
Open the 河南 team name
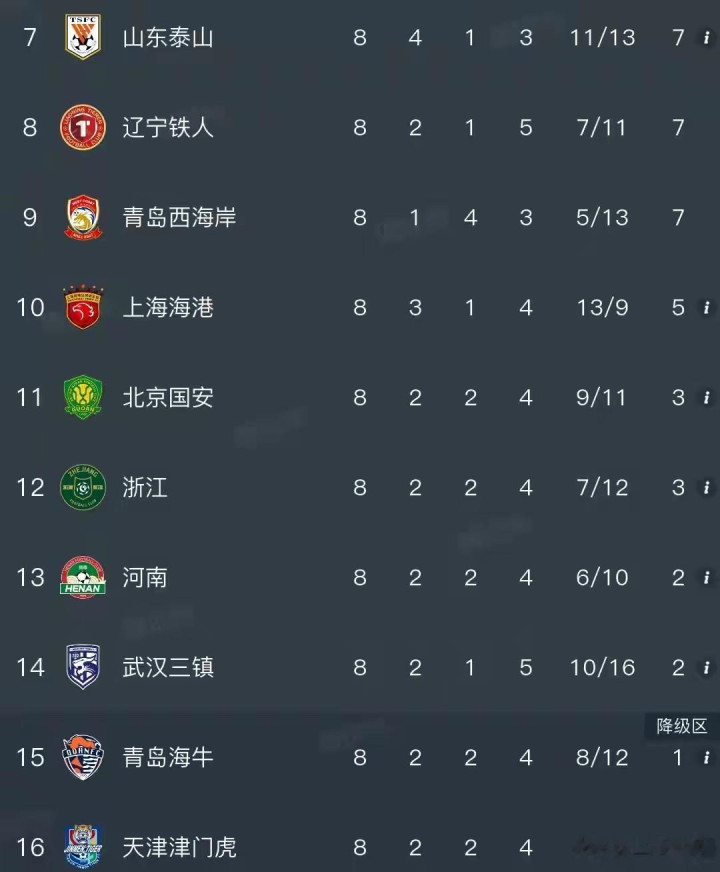click(145, 578)
